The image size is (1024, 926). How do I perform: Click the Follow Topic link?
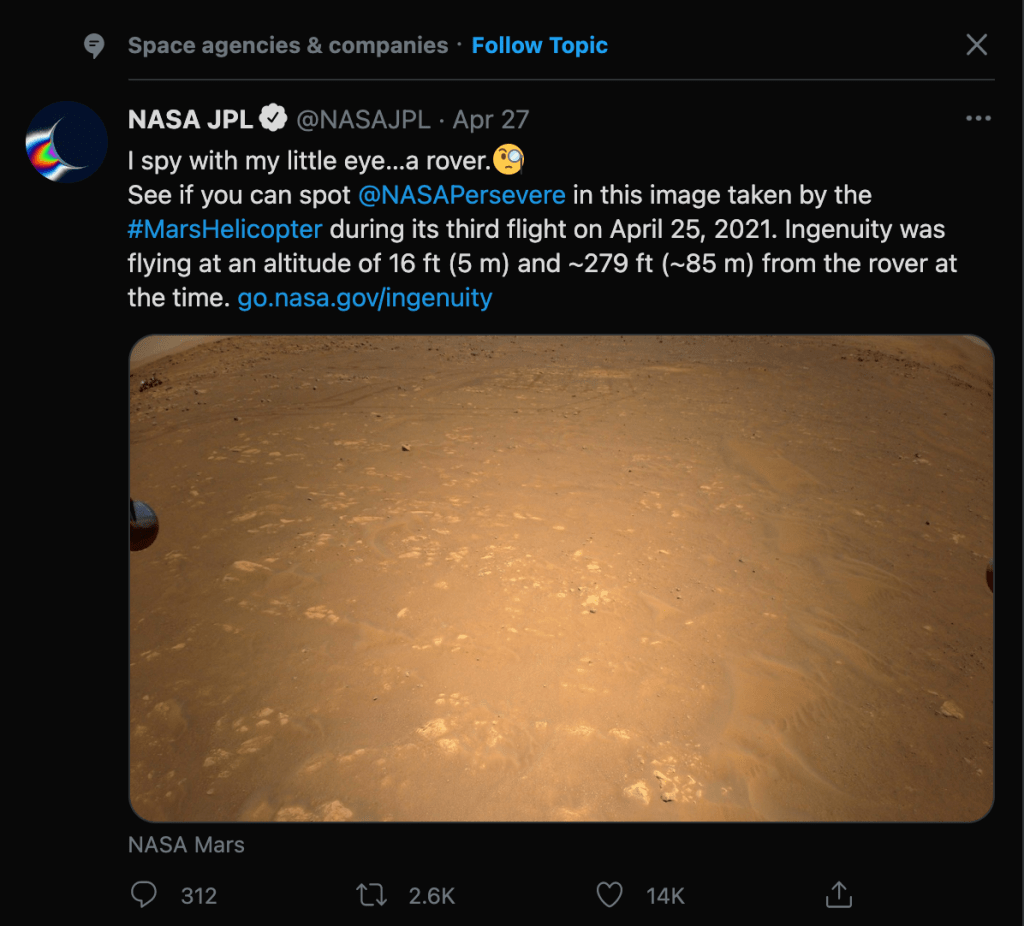pos(540,46)
